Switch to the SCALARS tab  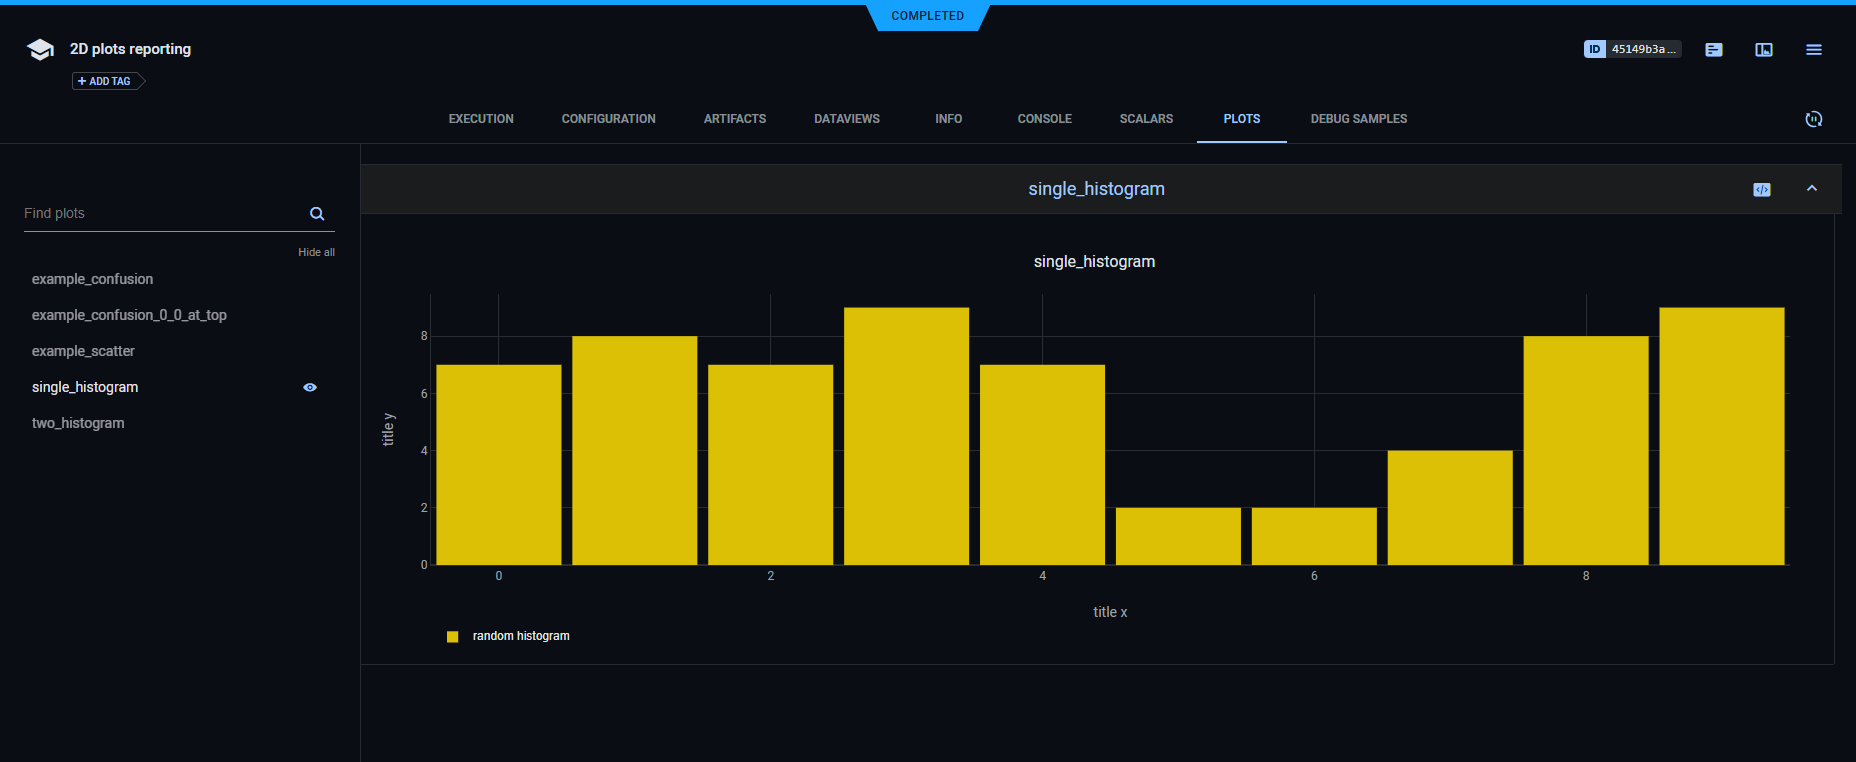[1146, 119]
